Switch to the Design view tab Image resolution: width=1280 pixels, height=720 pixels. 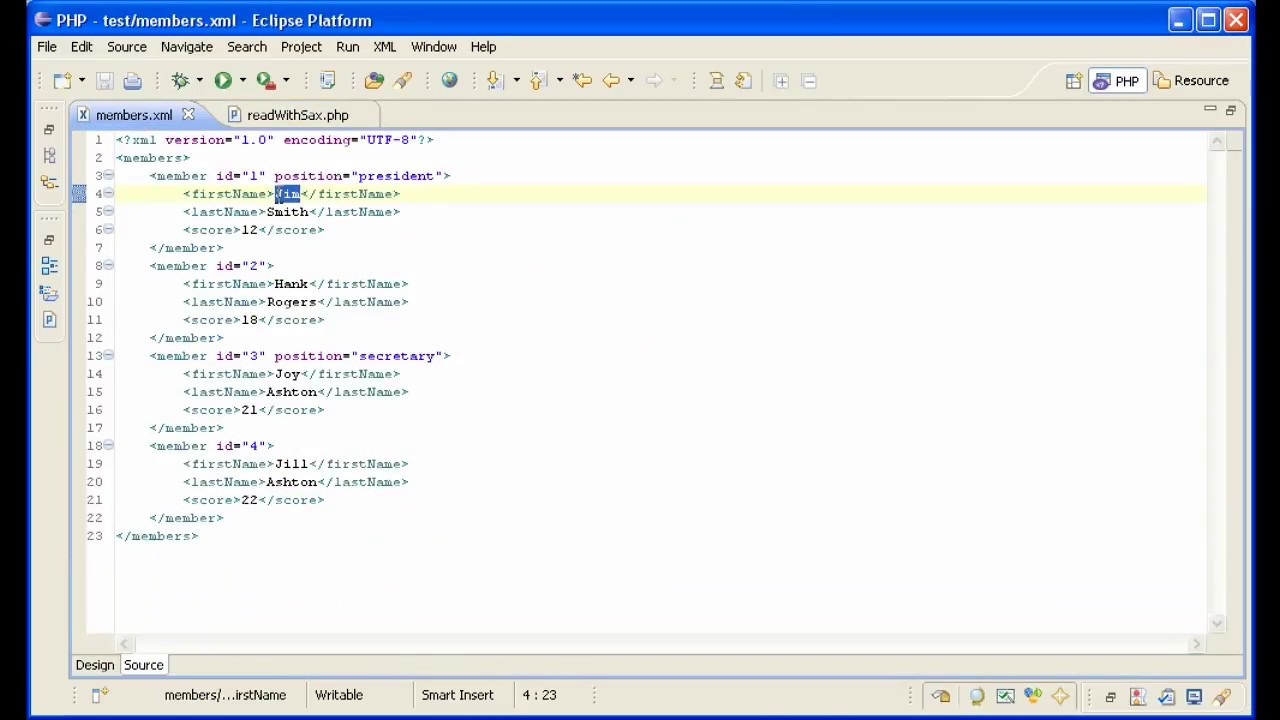coord(95,665)
